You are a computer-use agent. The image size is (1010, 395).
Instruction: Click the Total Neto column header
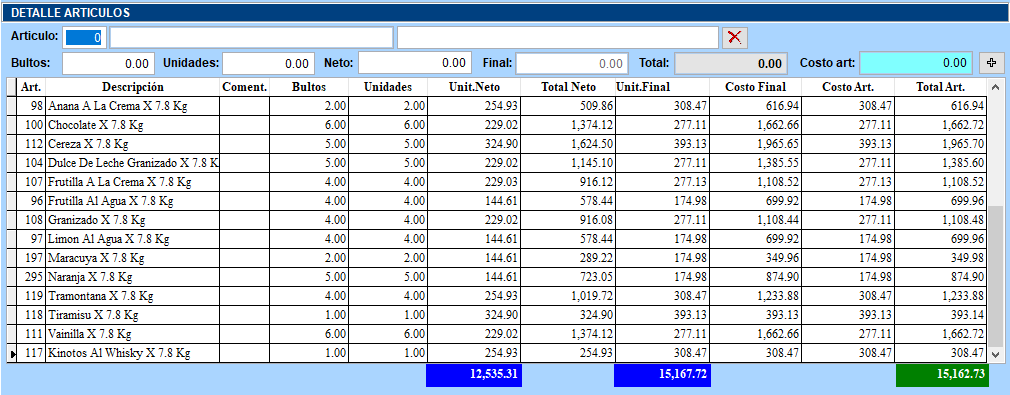pyautogui.click(x=568, y=87)
